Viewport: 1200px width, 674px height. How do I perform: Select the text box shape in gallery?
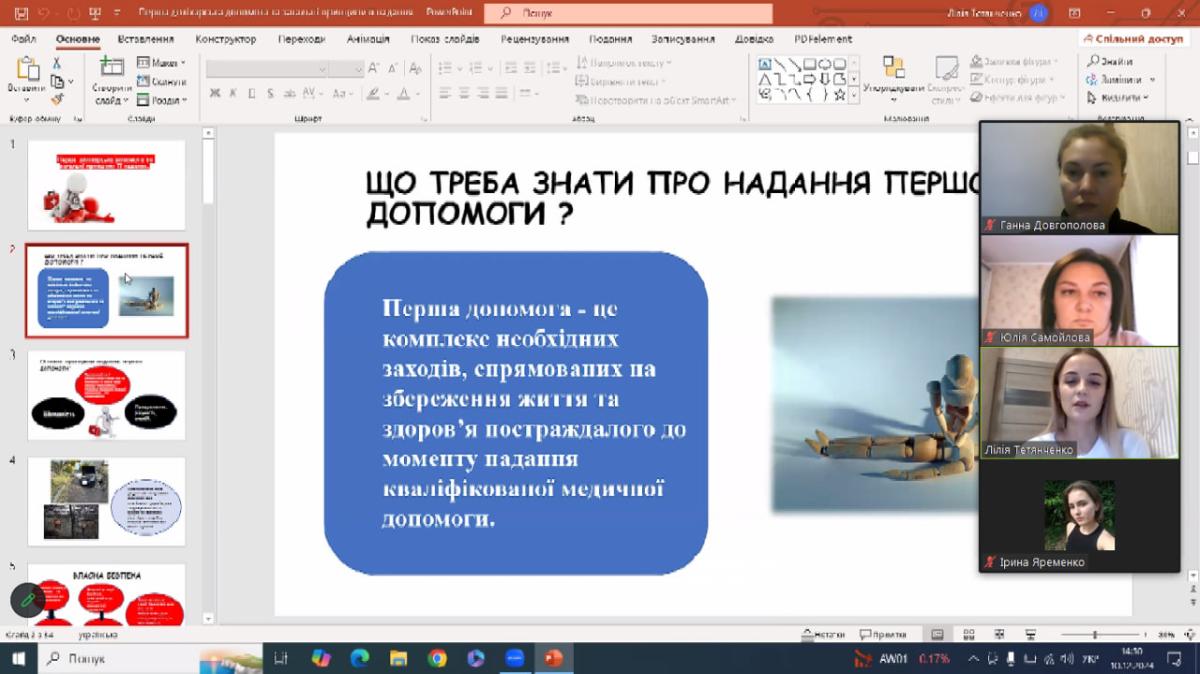coord(765,64)
